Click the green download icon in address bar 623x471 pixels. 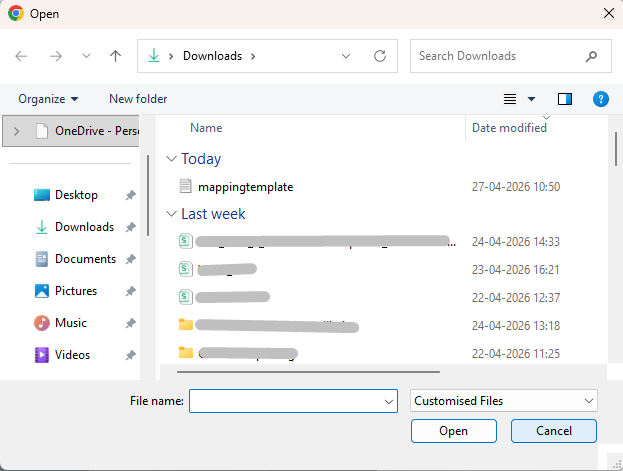pos(154,56)
